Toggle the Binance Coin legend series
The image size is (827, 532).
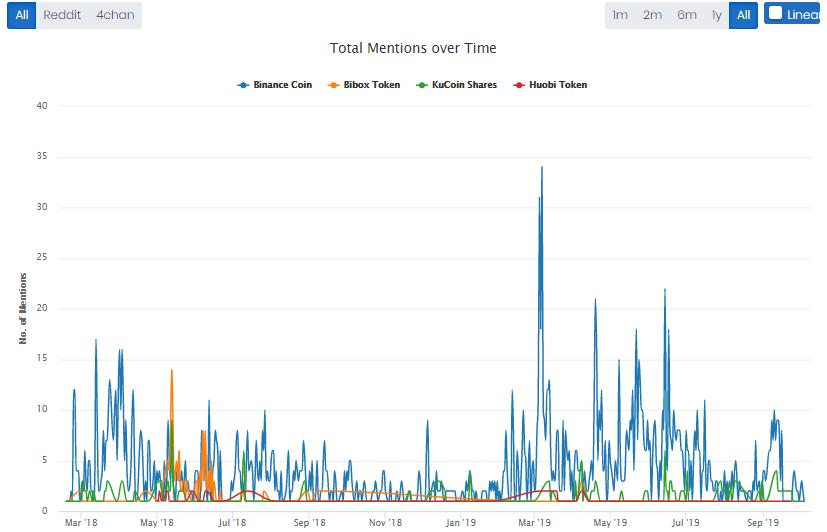tap(275, 85)
